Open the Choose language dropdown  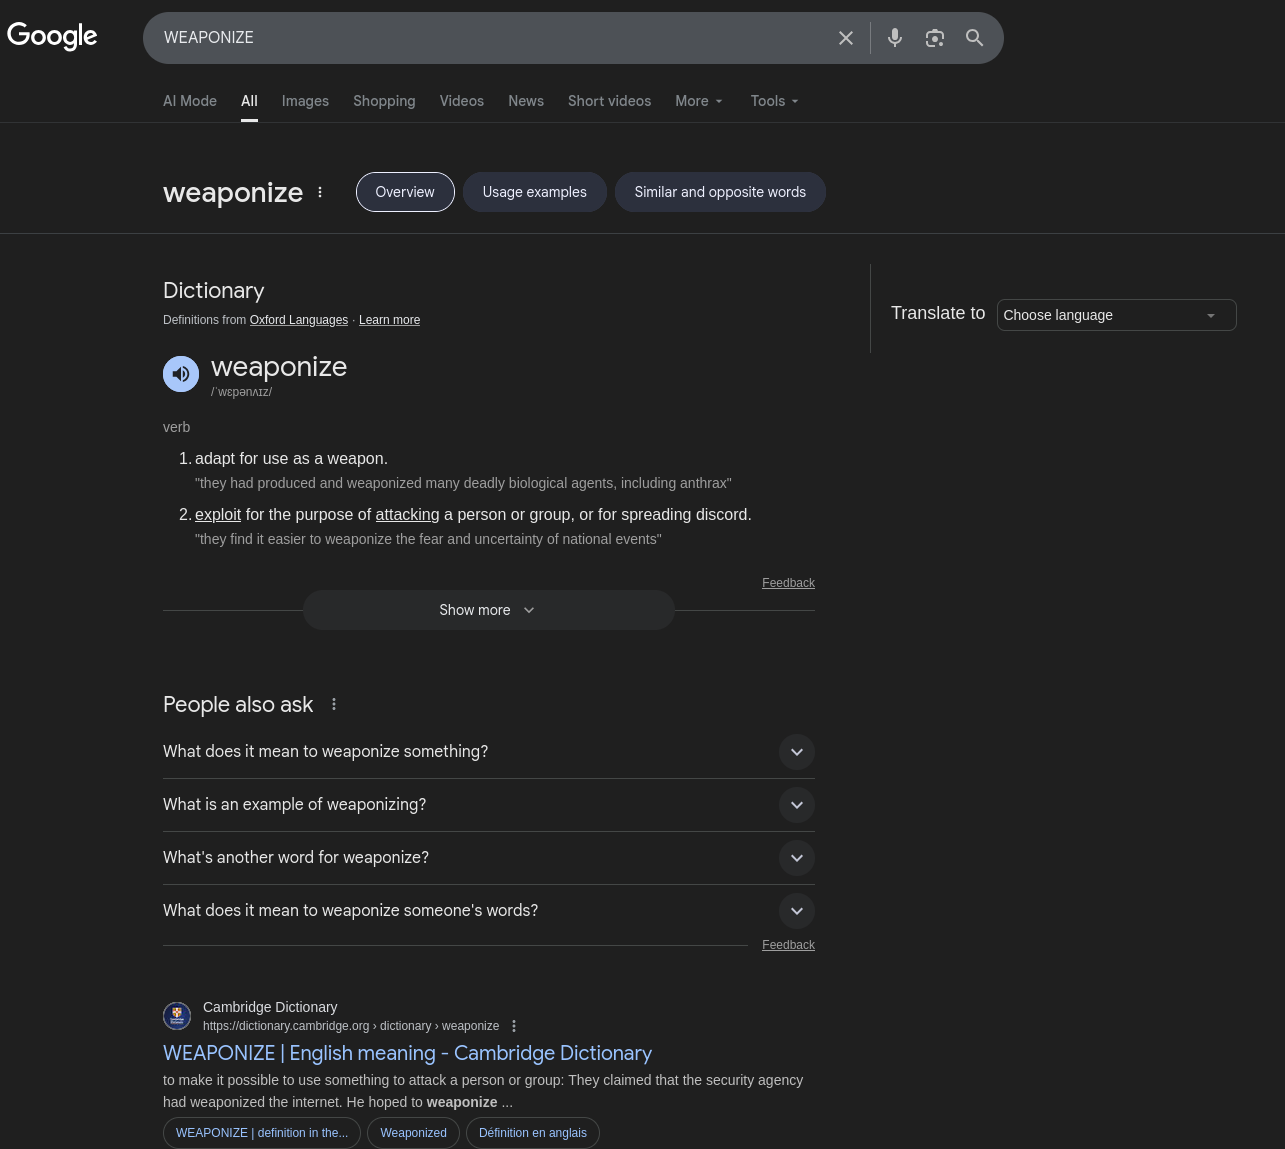(x=1117, y=315)
